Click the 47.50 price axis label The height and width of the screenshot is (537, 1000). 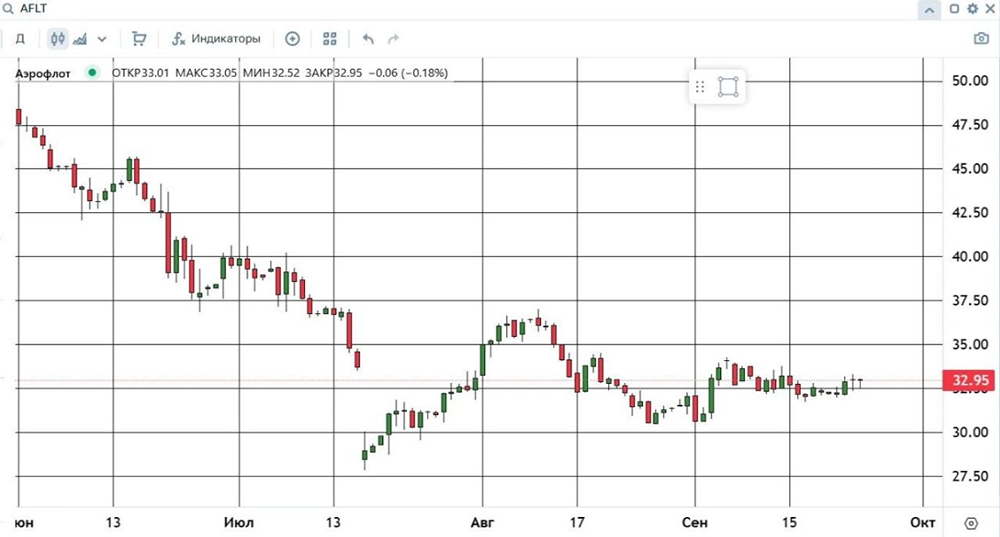(x=970, y=125)
